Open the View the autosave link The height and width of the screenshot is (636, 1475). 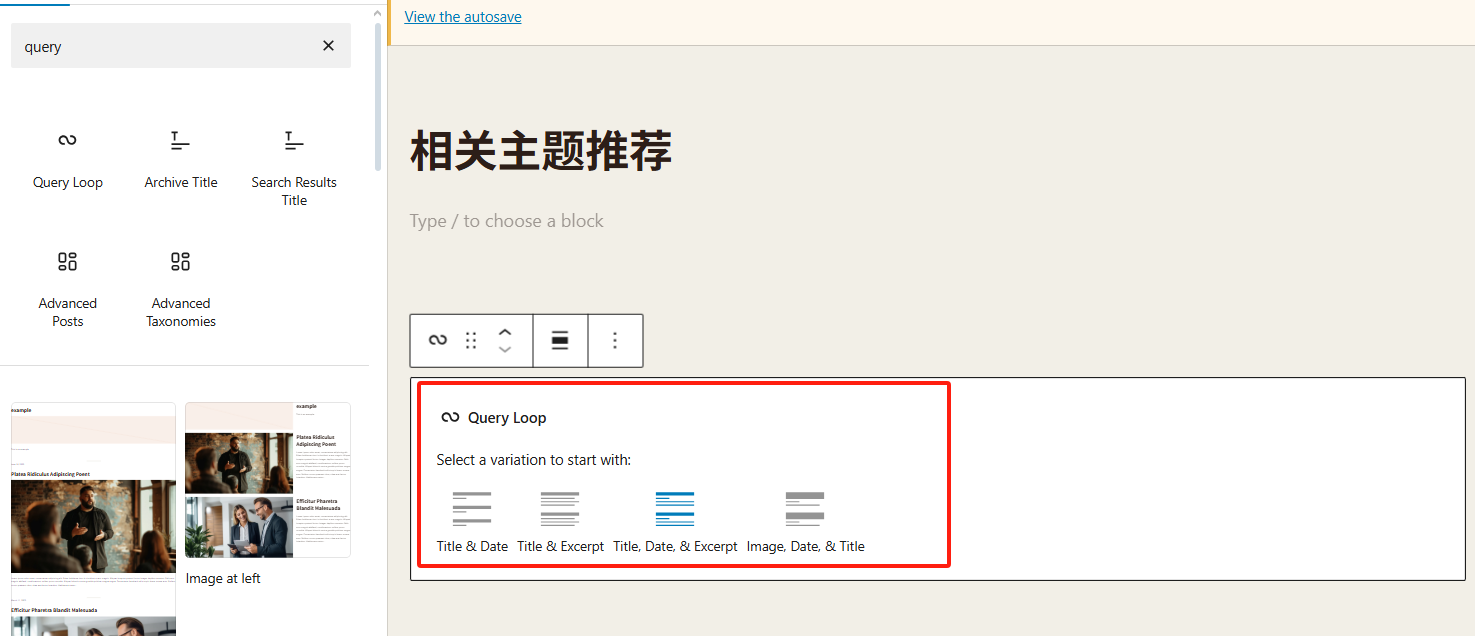[x=463, y=17]
